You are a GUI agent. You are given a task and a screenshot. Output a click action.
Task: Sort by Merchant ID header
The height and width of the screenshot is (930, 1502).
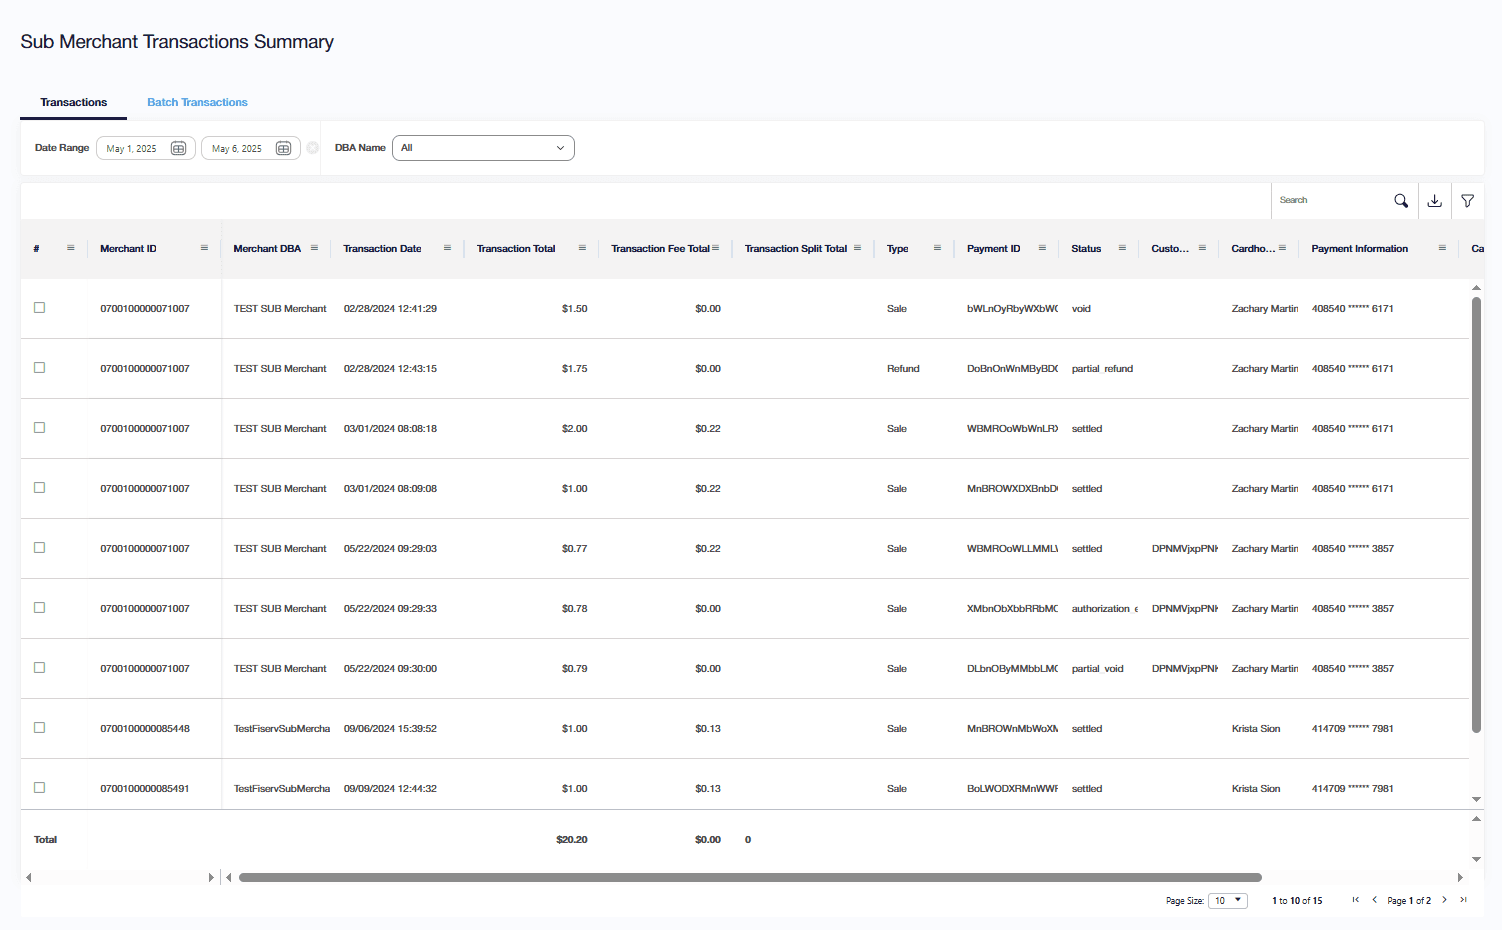tap(128, 248)
